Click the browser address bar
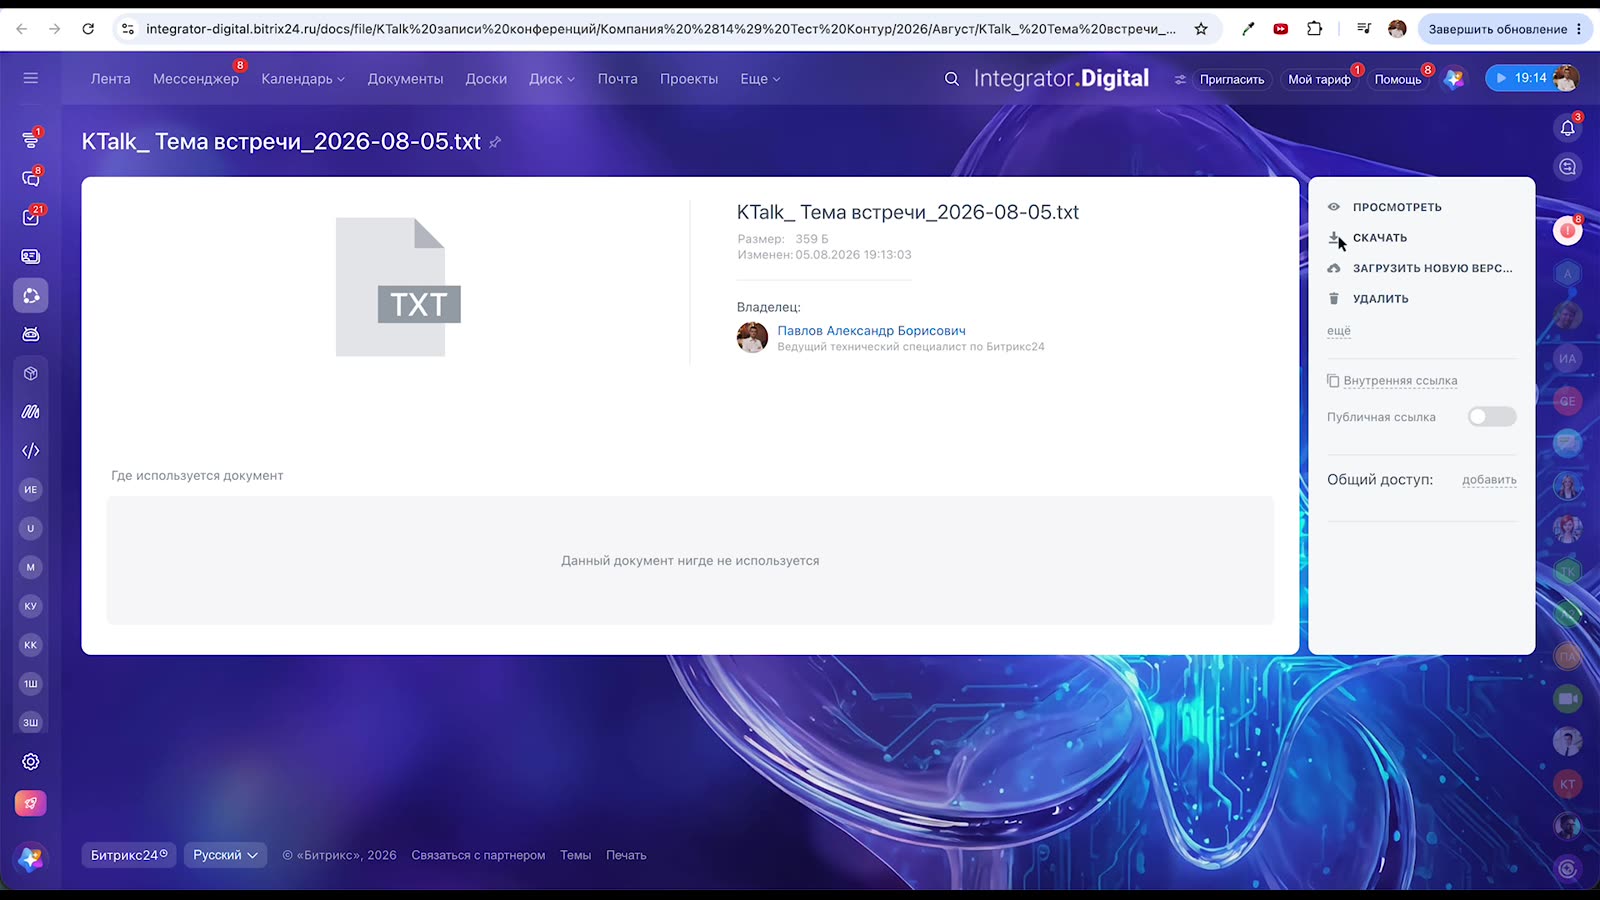Screen dimensions: 1600x900 (660, 29)
